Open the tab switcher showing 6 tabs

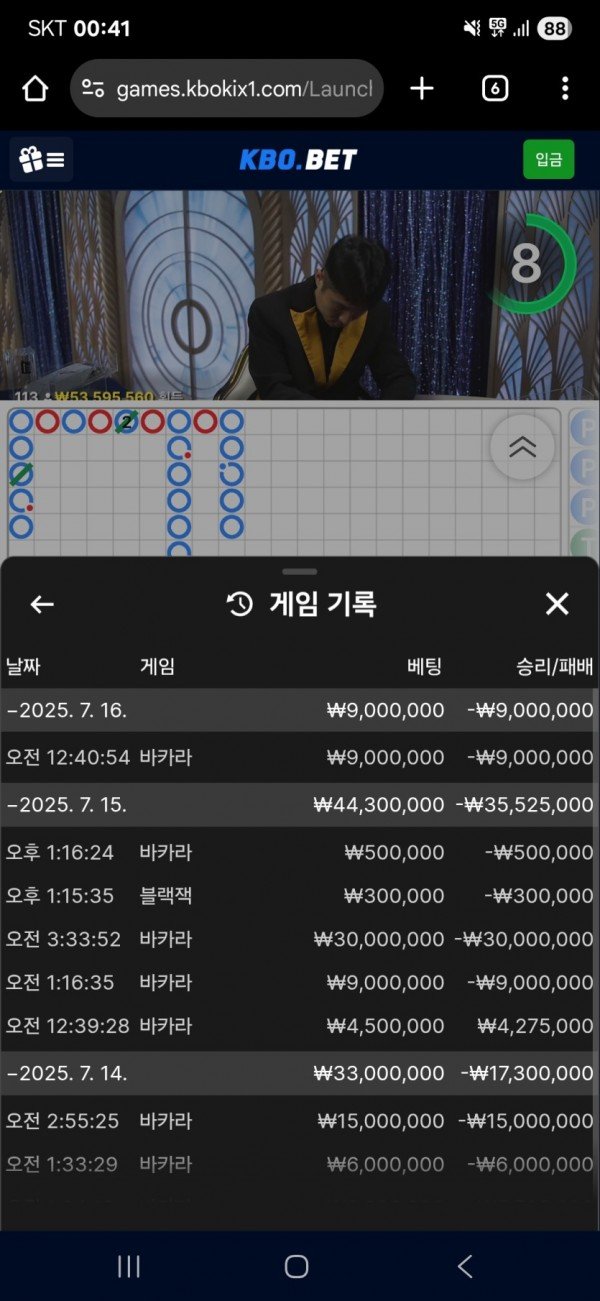click(x=494, y=89)
